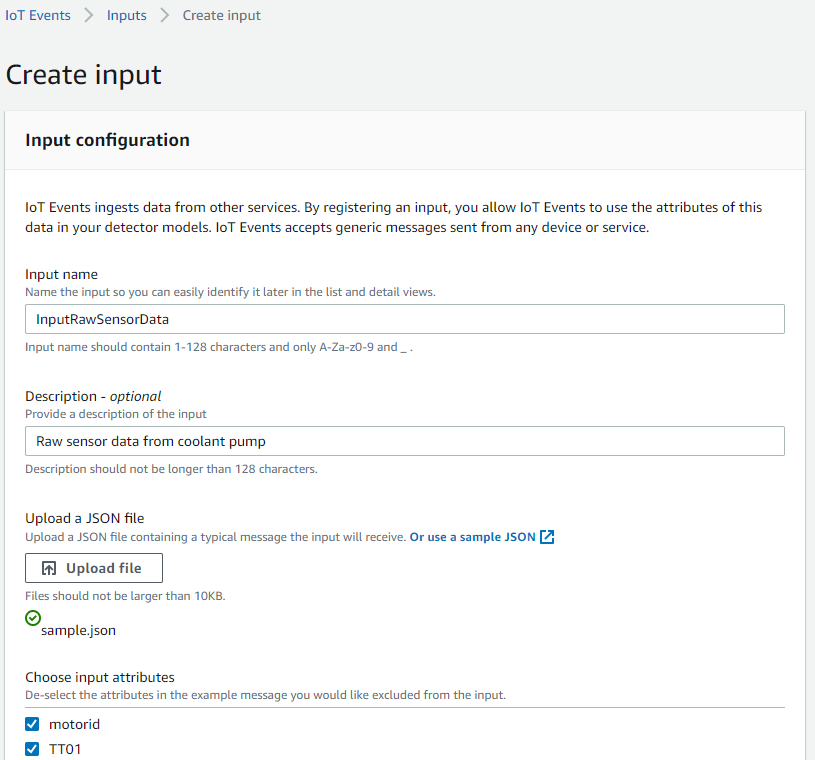Click the TT01 attribute label
Image resolution: width=815 pixels, height=760 pixels.
click(x=67, y=748)
